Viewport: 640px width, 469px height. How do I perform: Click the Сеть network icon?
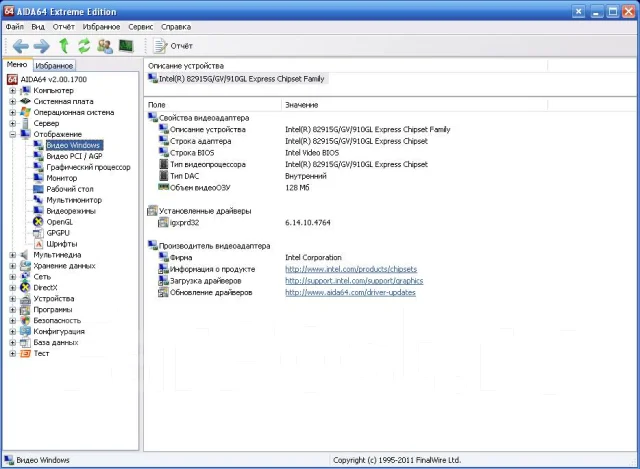coord(25,276)
